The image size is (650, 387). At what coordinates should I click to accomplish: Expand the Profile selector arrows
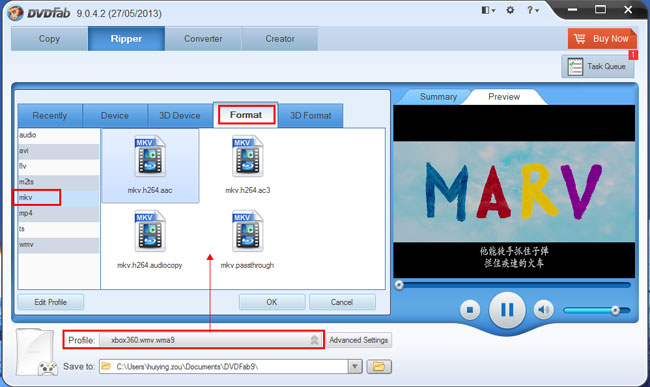(315, 340)
